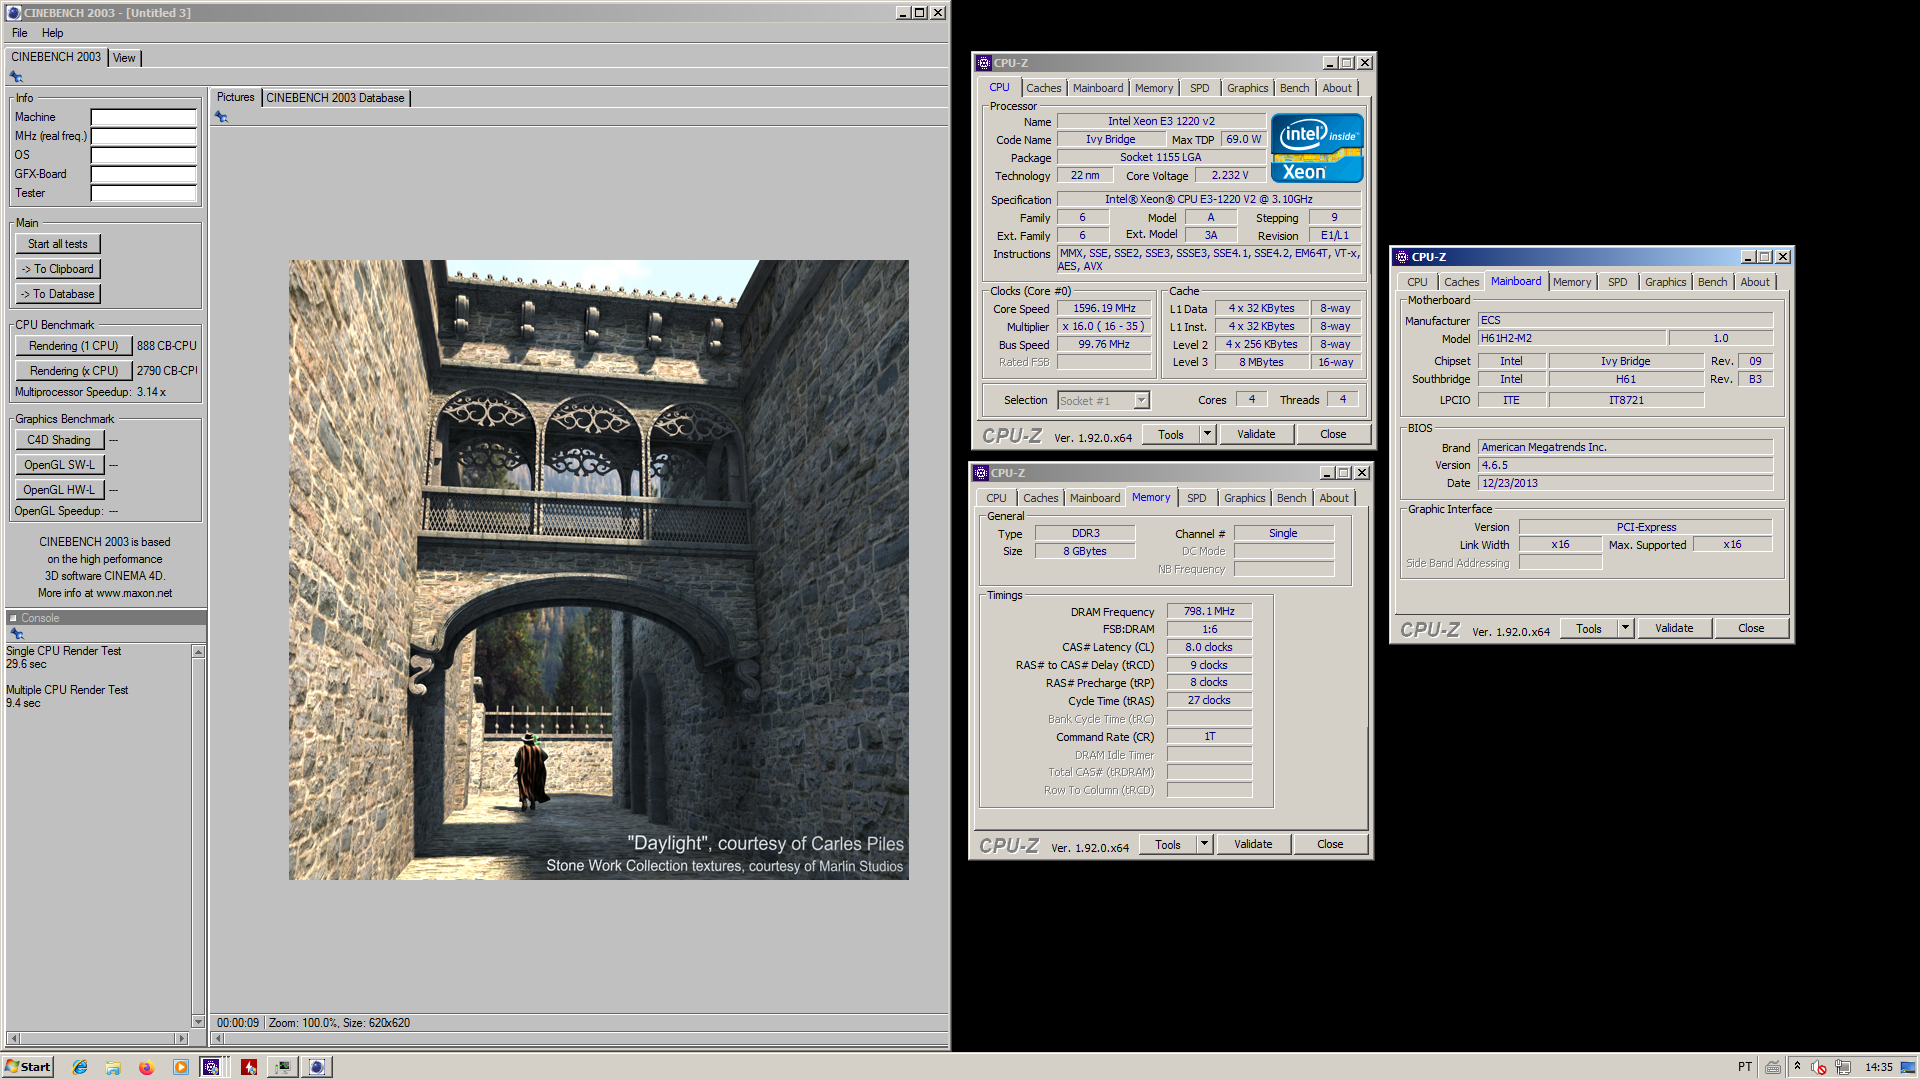Image resolution: width=1920 pixels, height=1080 pixels.
Task: Click Validate in the Mainboard CPU-Z window
Action: coord(1674,628)
